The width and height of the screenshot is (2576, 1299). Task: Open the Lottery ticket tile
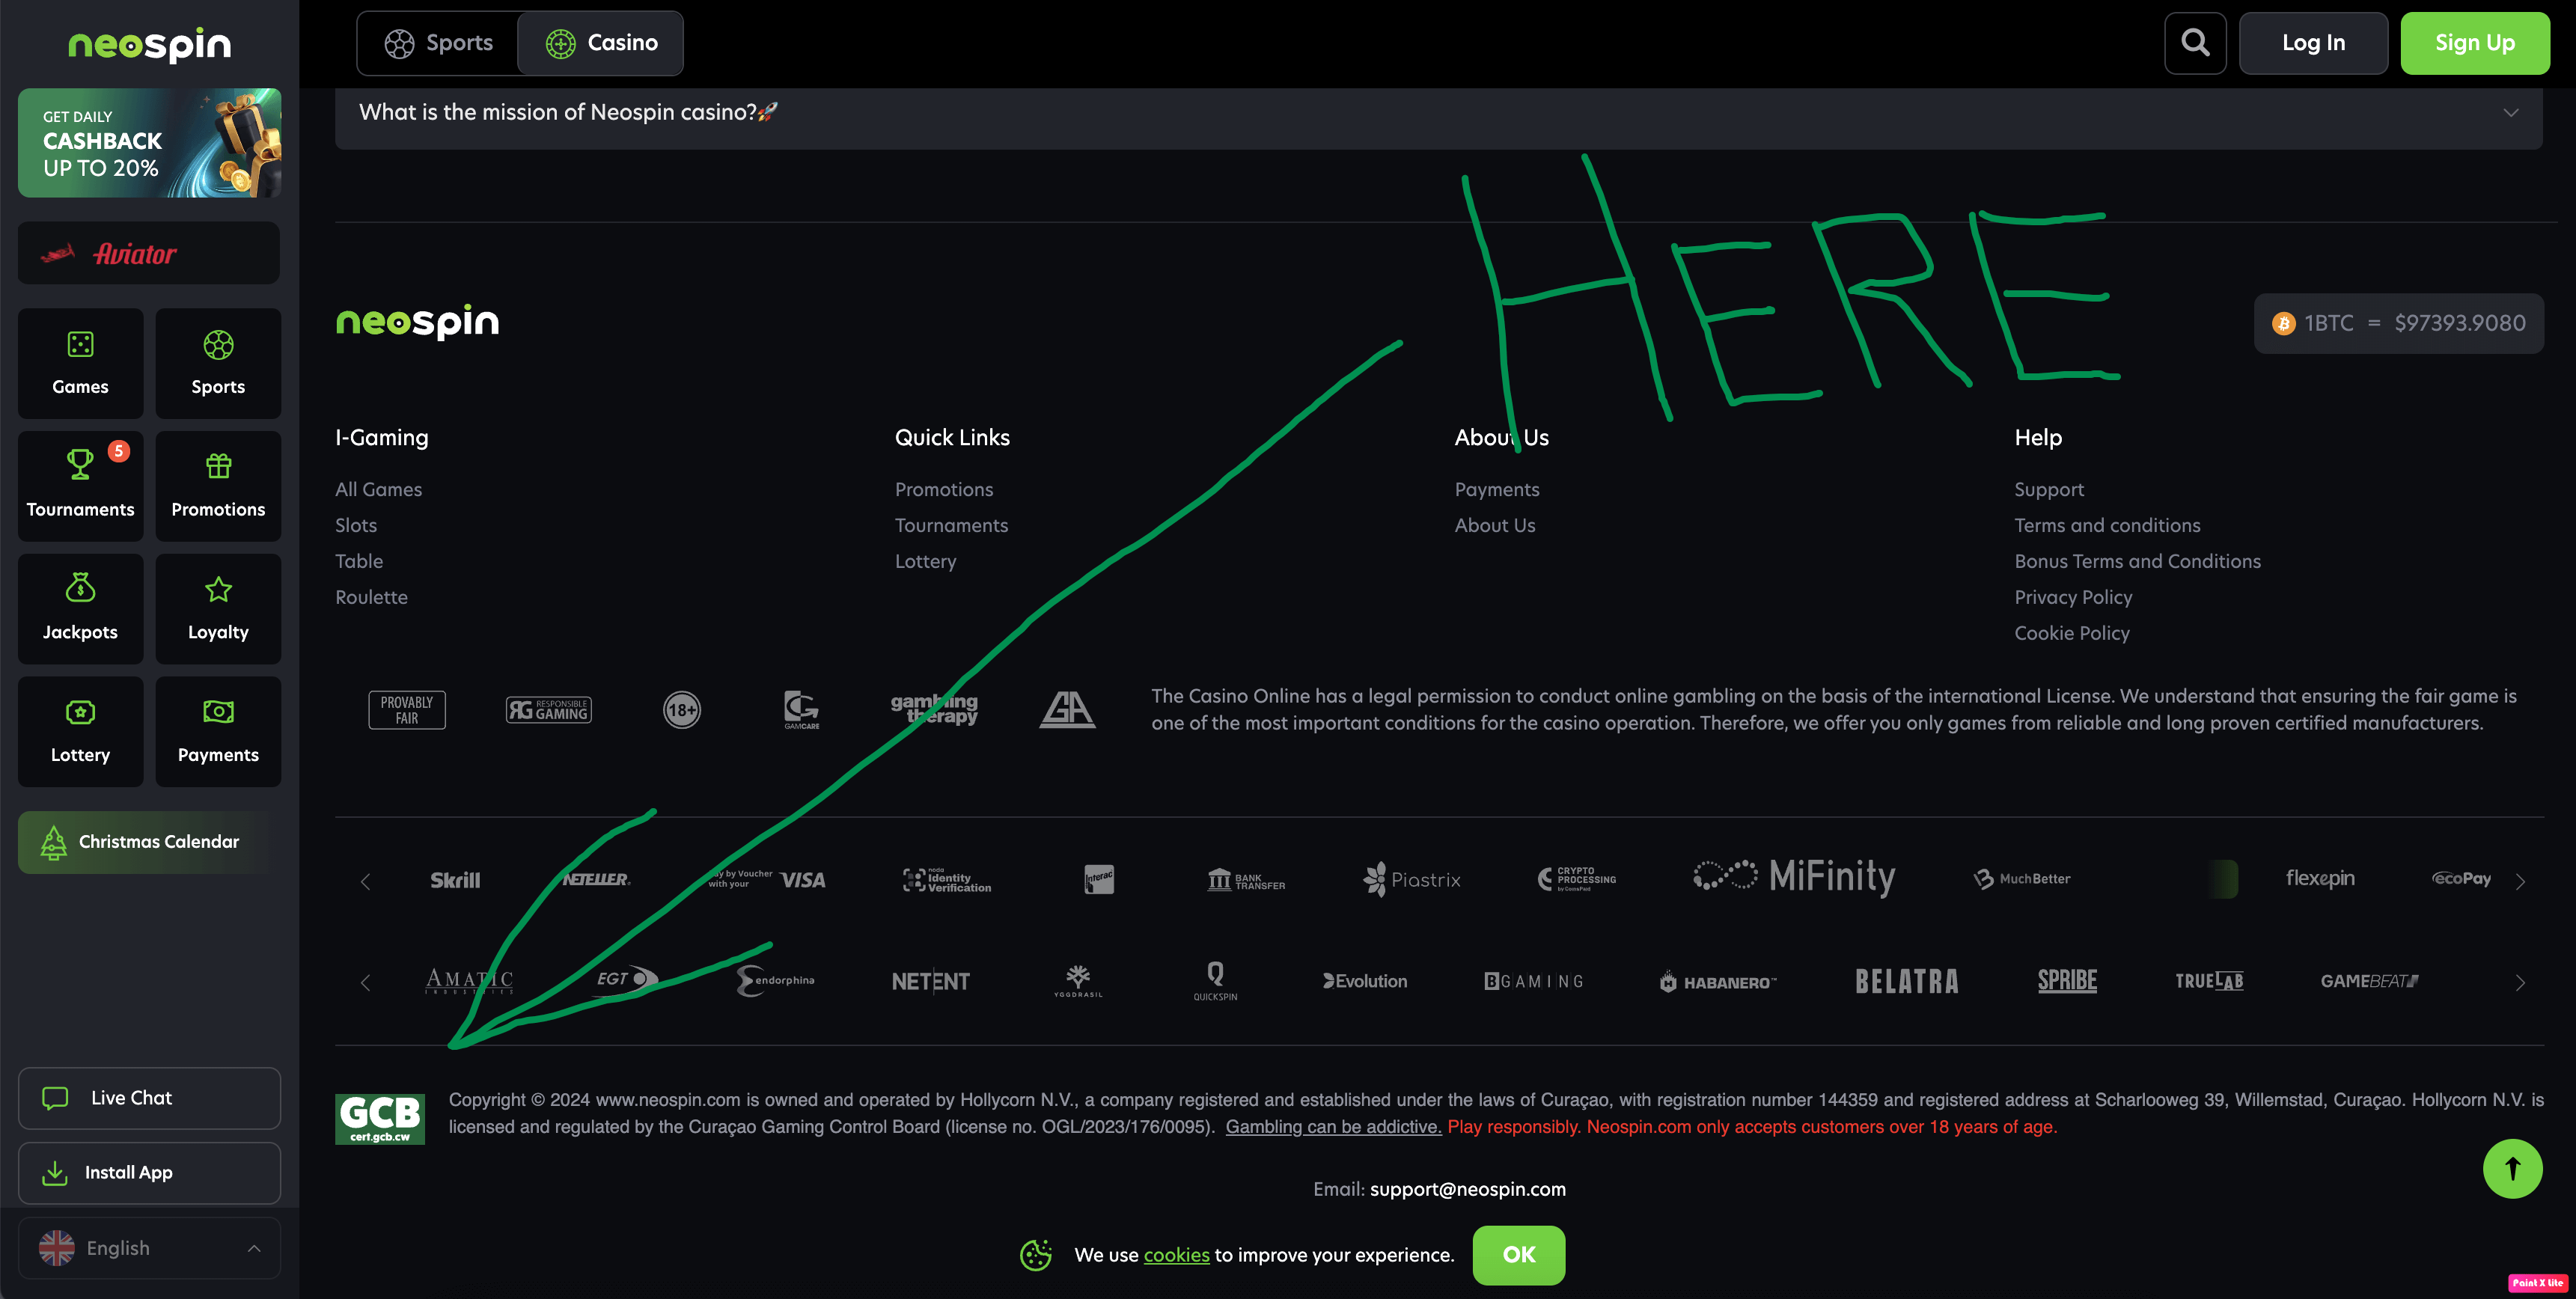click(80, 732)
